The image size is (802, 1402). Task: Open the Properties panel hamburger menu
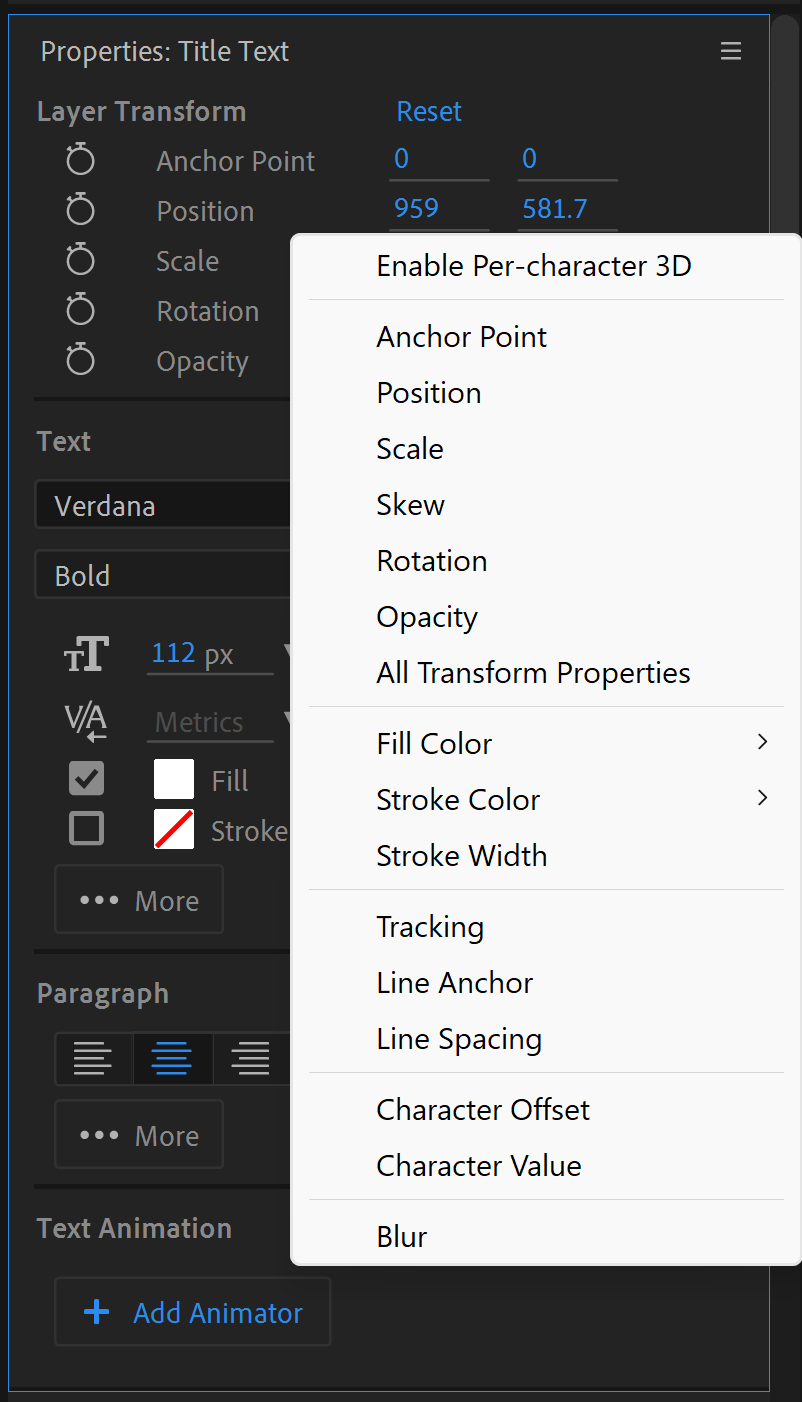[x=731, y=50]
